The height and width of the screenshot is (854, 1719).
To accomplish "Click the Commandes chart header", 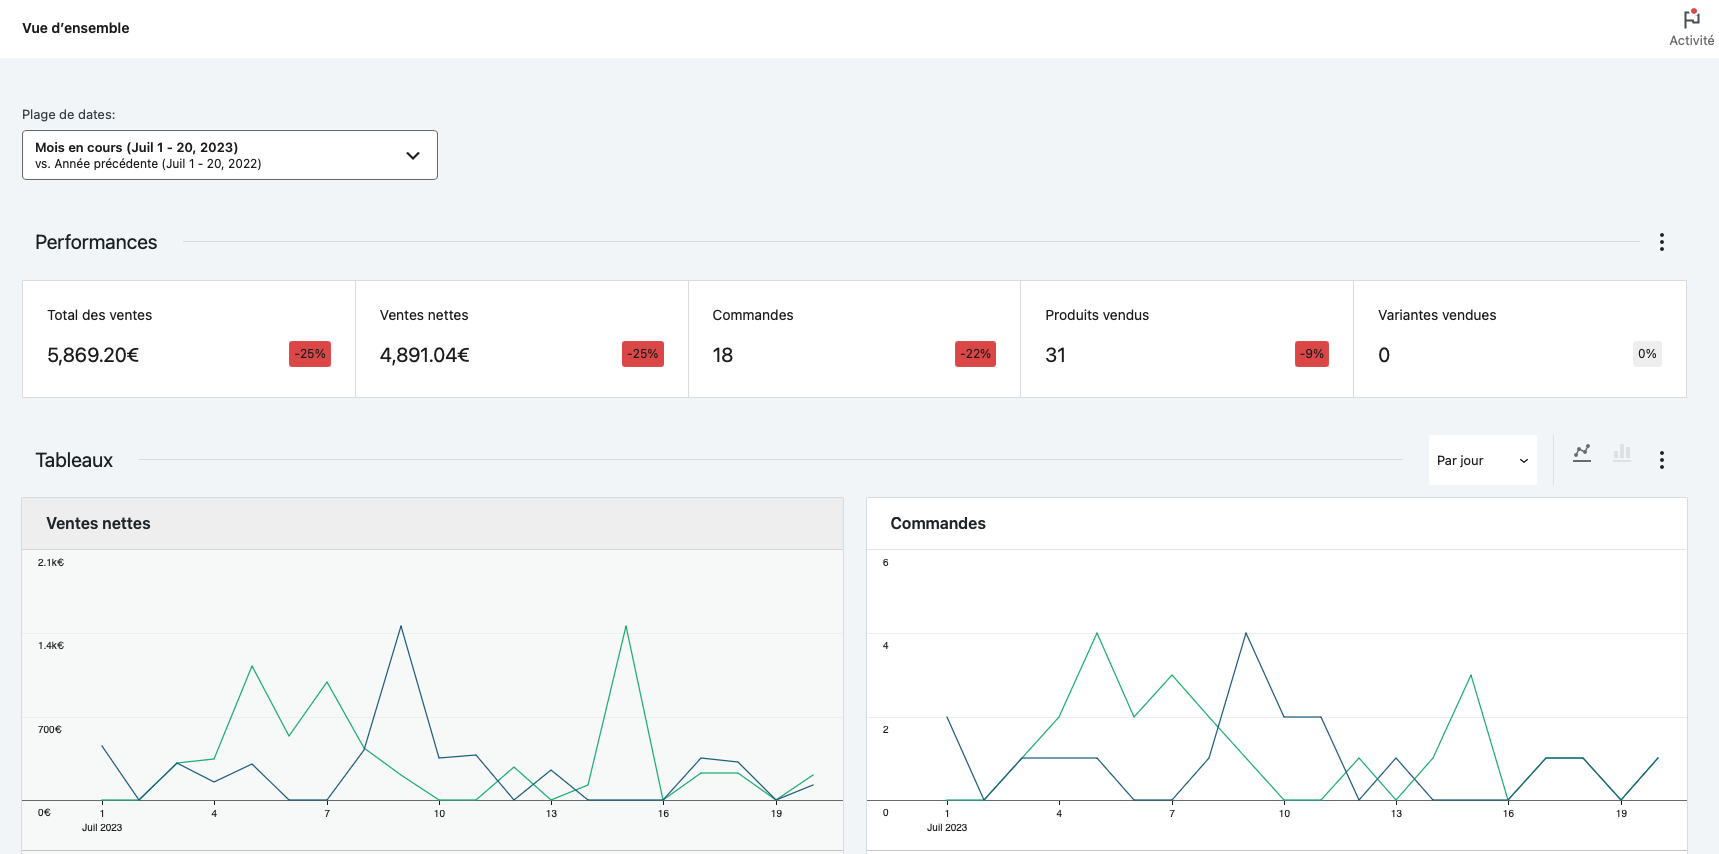I will tap(1276, 524).
